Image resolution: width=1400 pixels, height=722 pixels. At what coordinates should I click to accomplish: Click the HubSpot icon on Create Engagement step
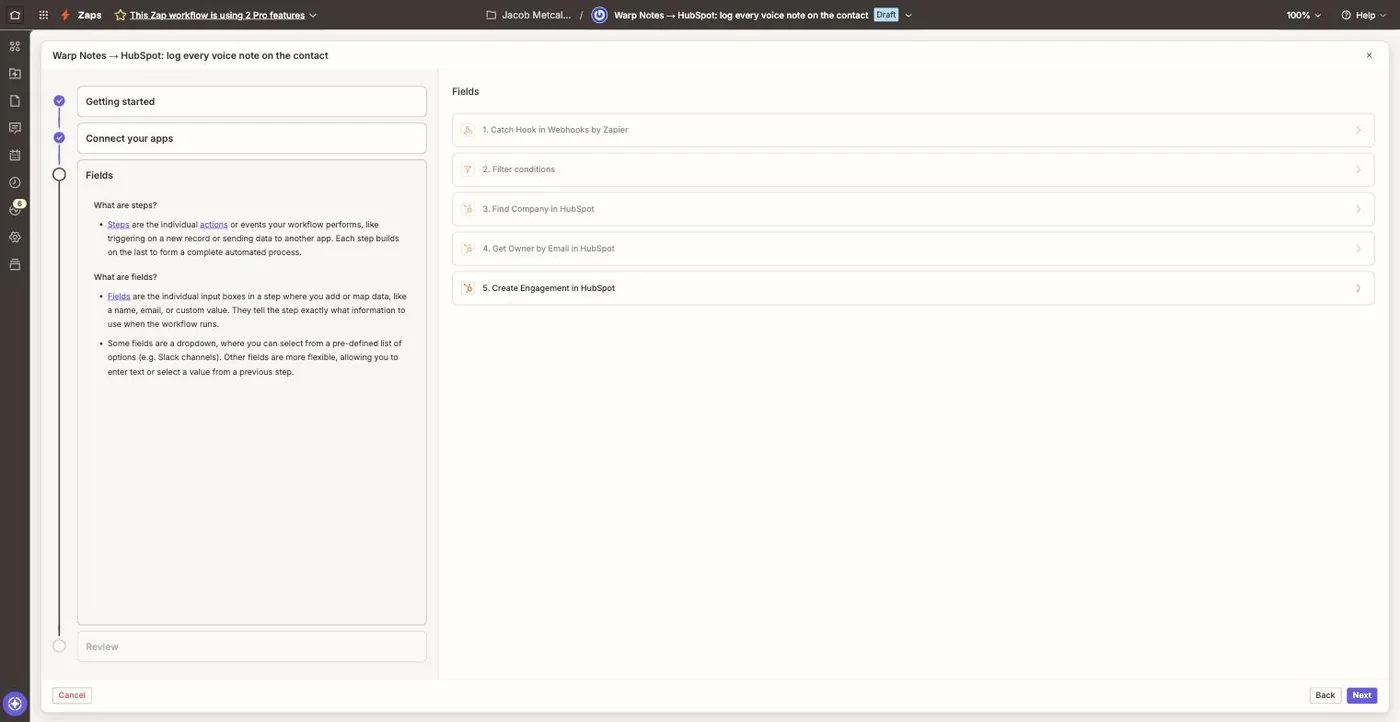point(467,288)
